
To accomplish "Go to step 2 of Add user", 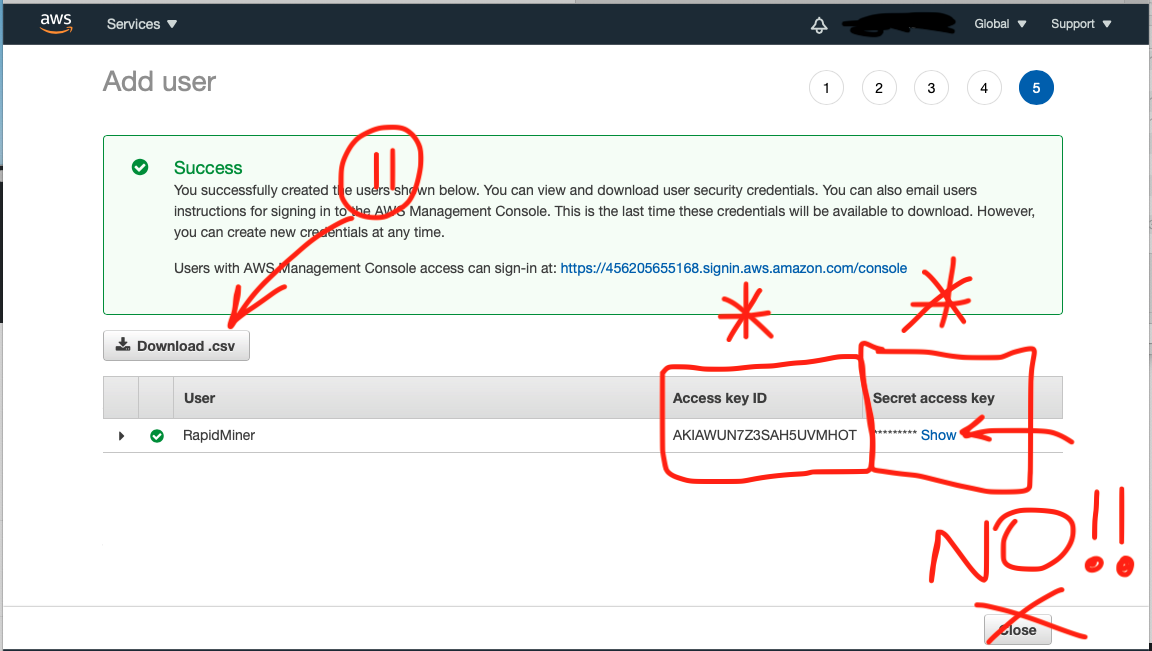I will pos(879,88).
